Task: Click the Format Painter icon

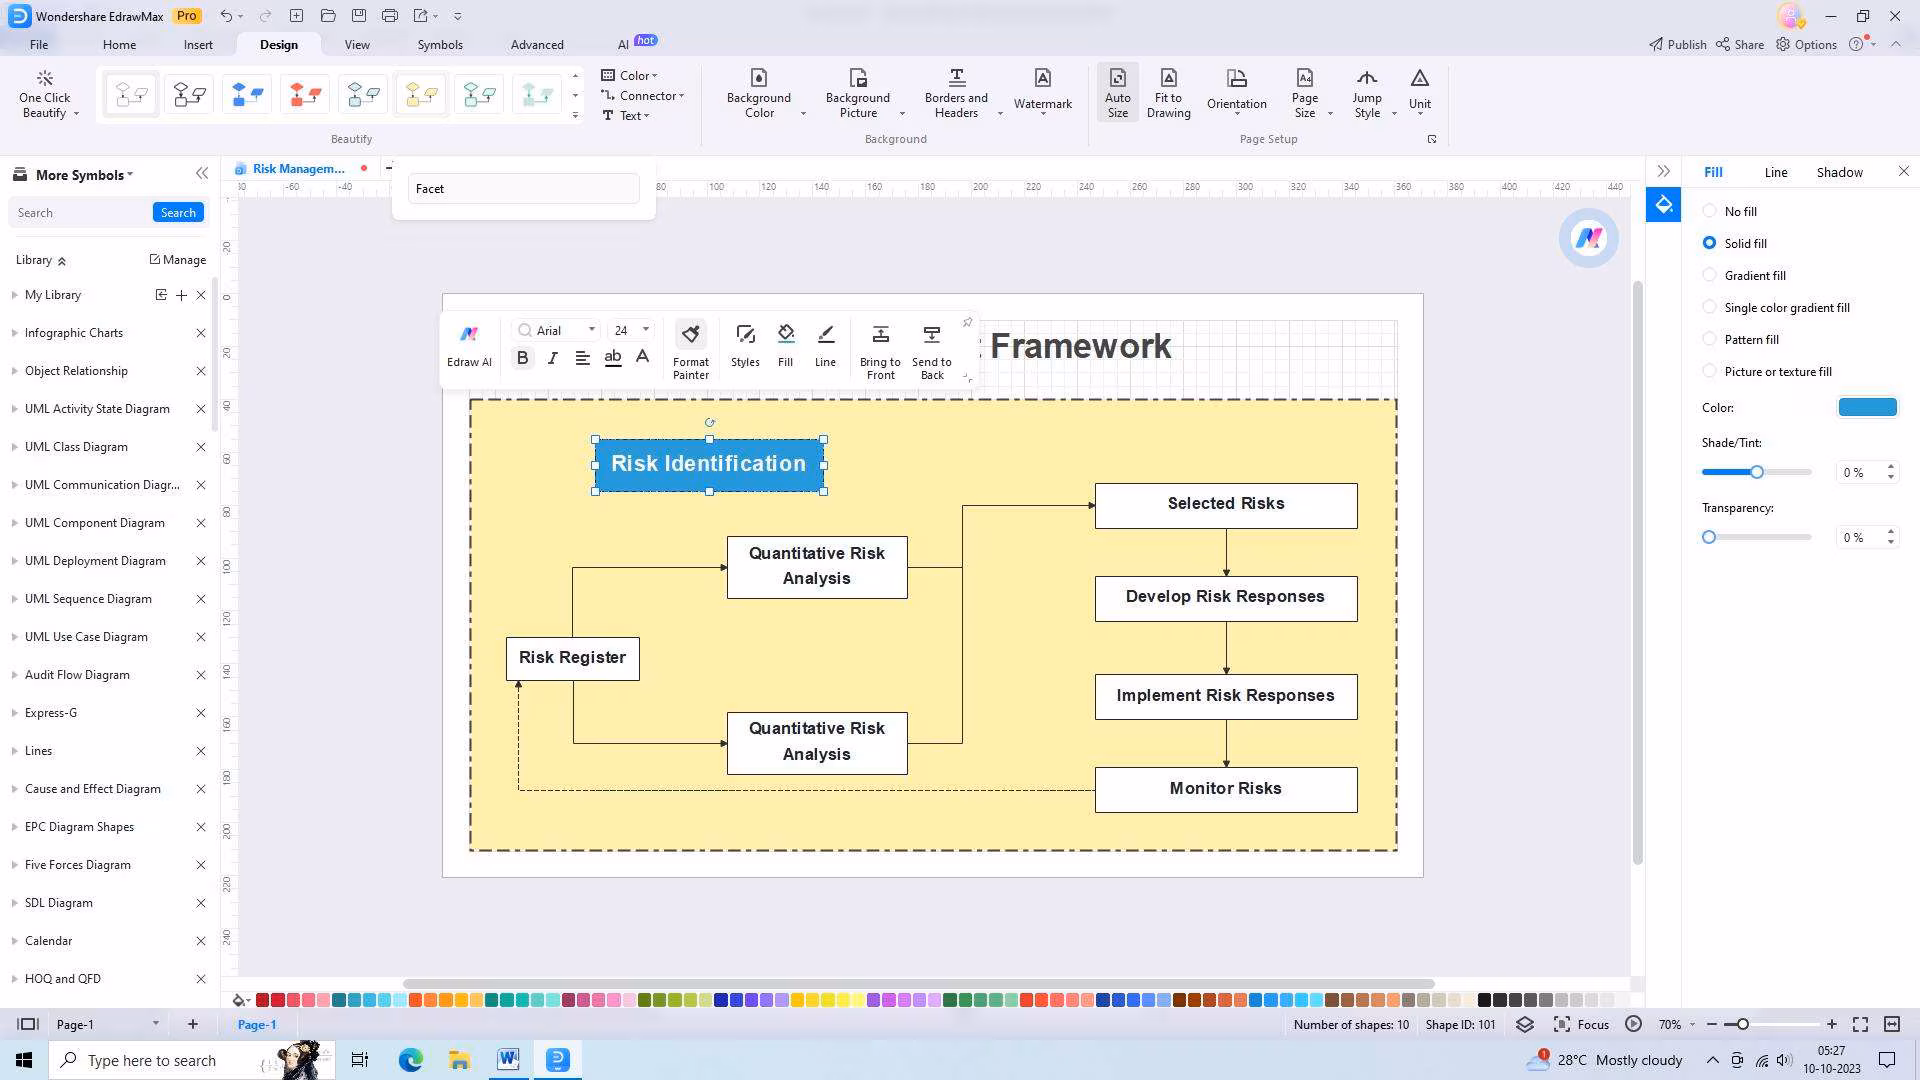Action: coord(690,335)
